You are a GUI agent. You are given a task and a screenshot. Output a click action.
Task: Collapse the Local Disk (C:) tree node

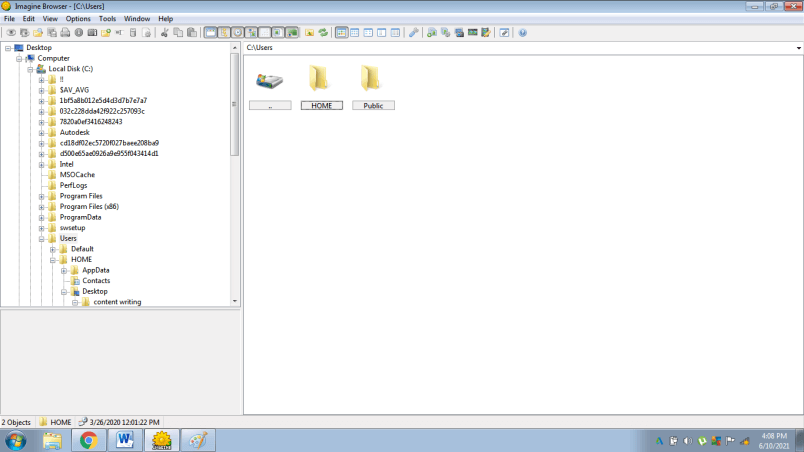30,69
